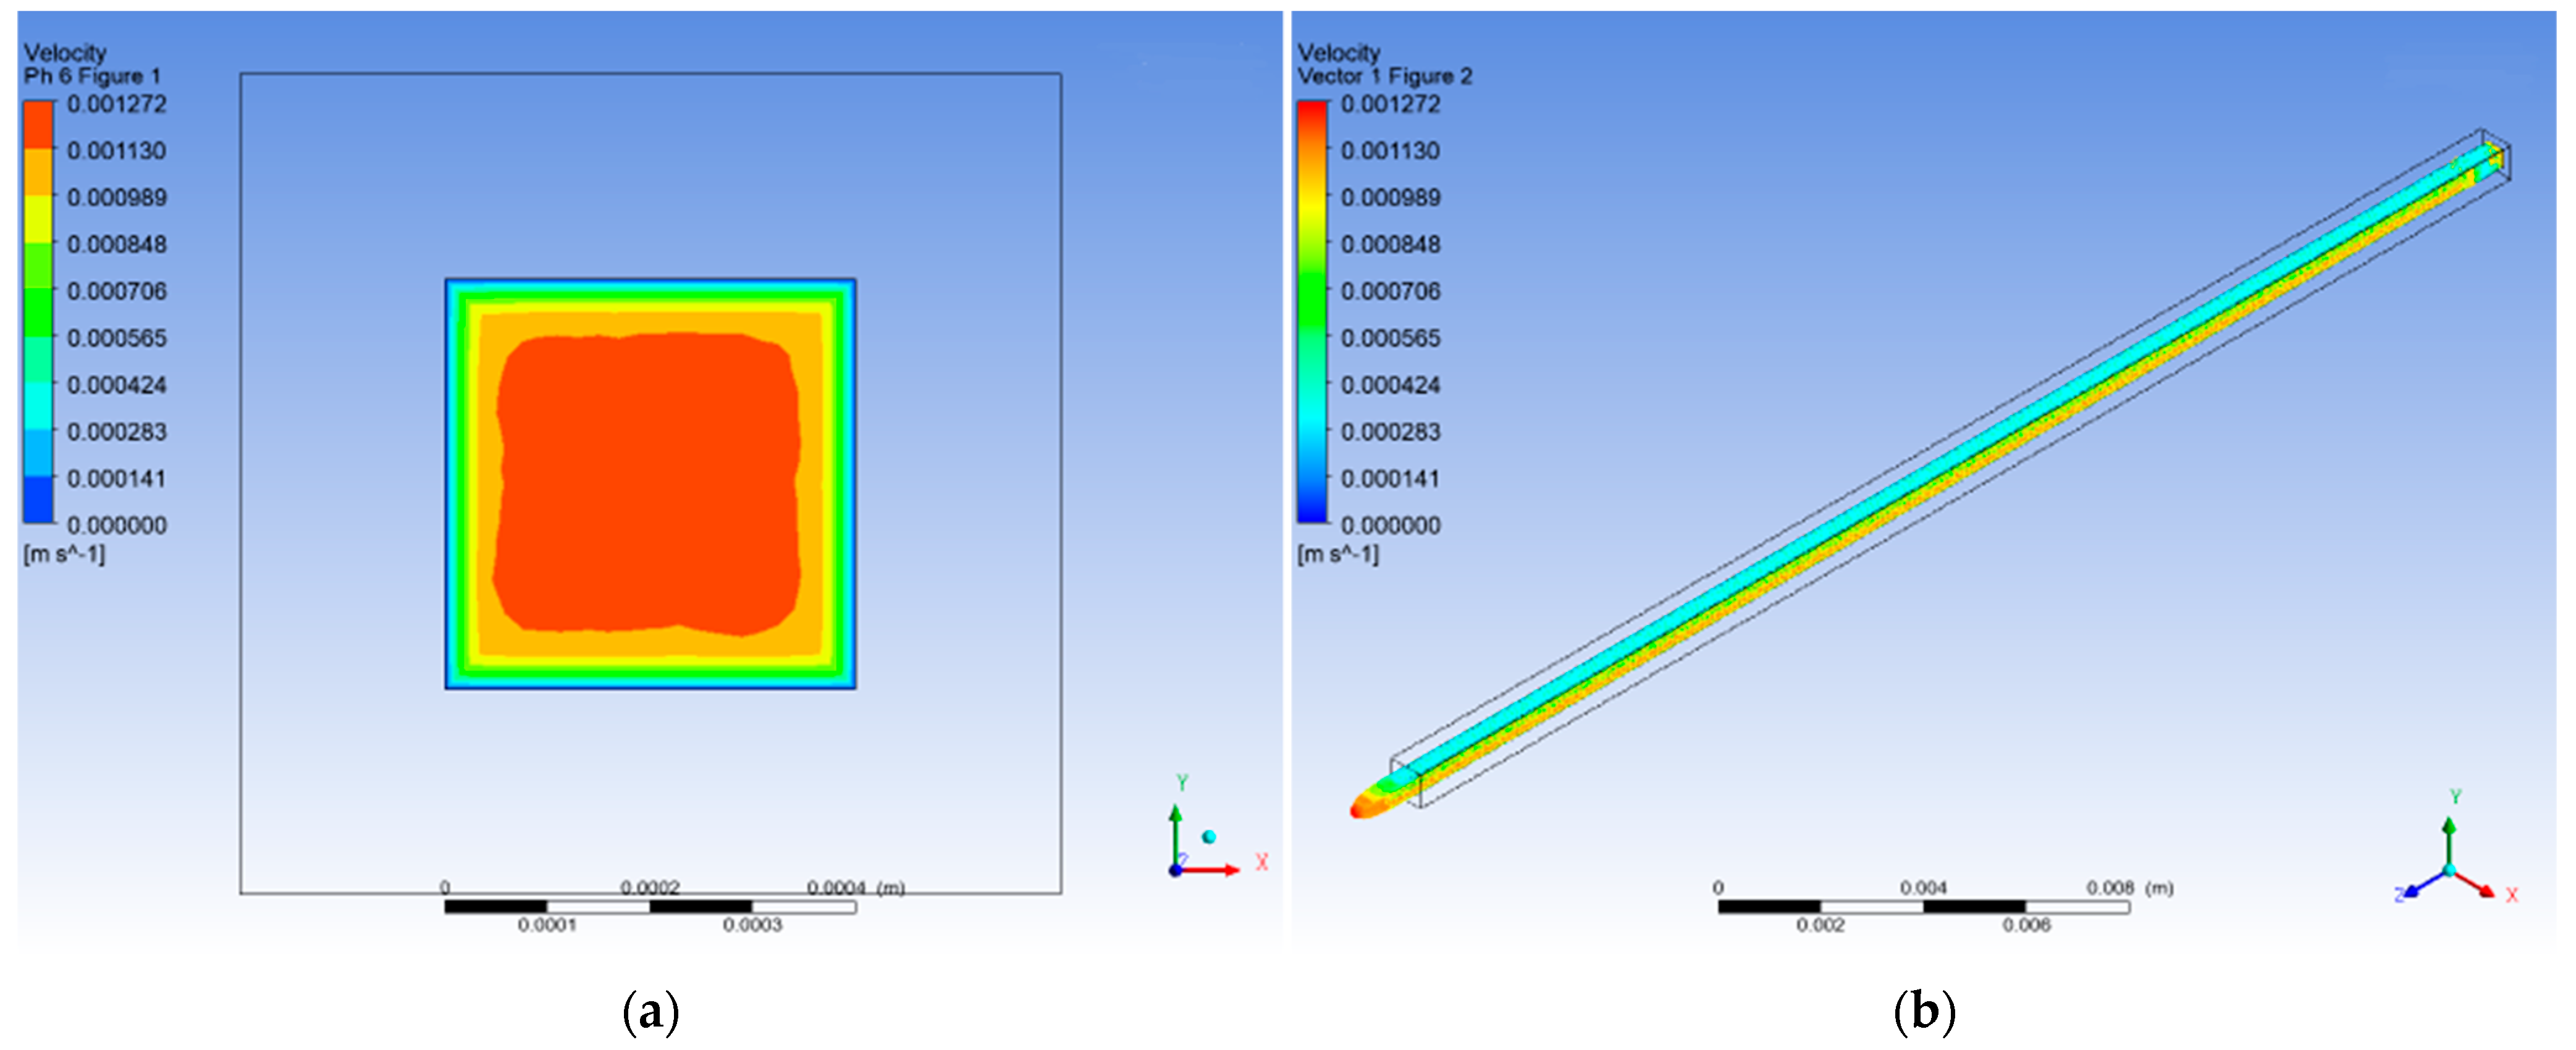Click the 'Vector 1 Figure 2' legend title
This screenshot has width=2576, height=1050.
click(1384, 76)
